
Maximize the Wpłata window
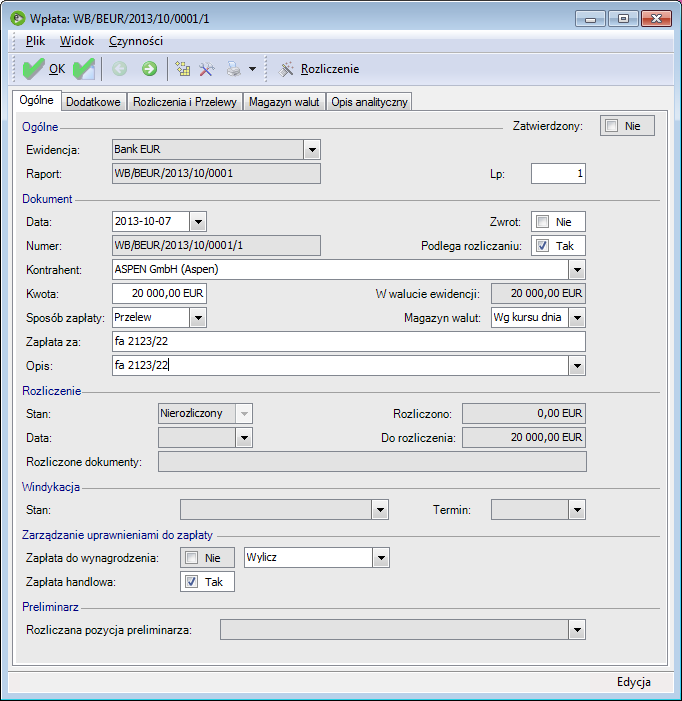(x=623, y=19)
